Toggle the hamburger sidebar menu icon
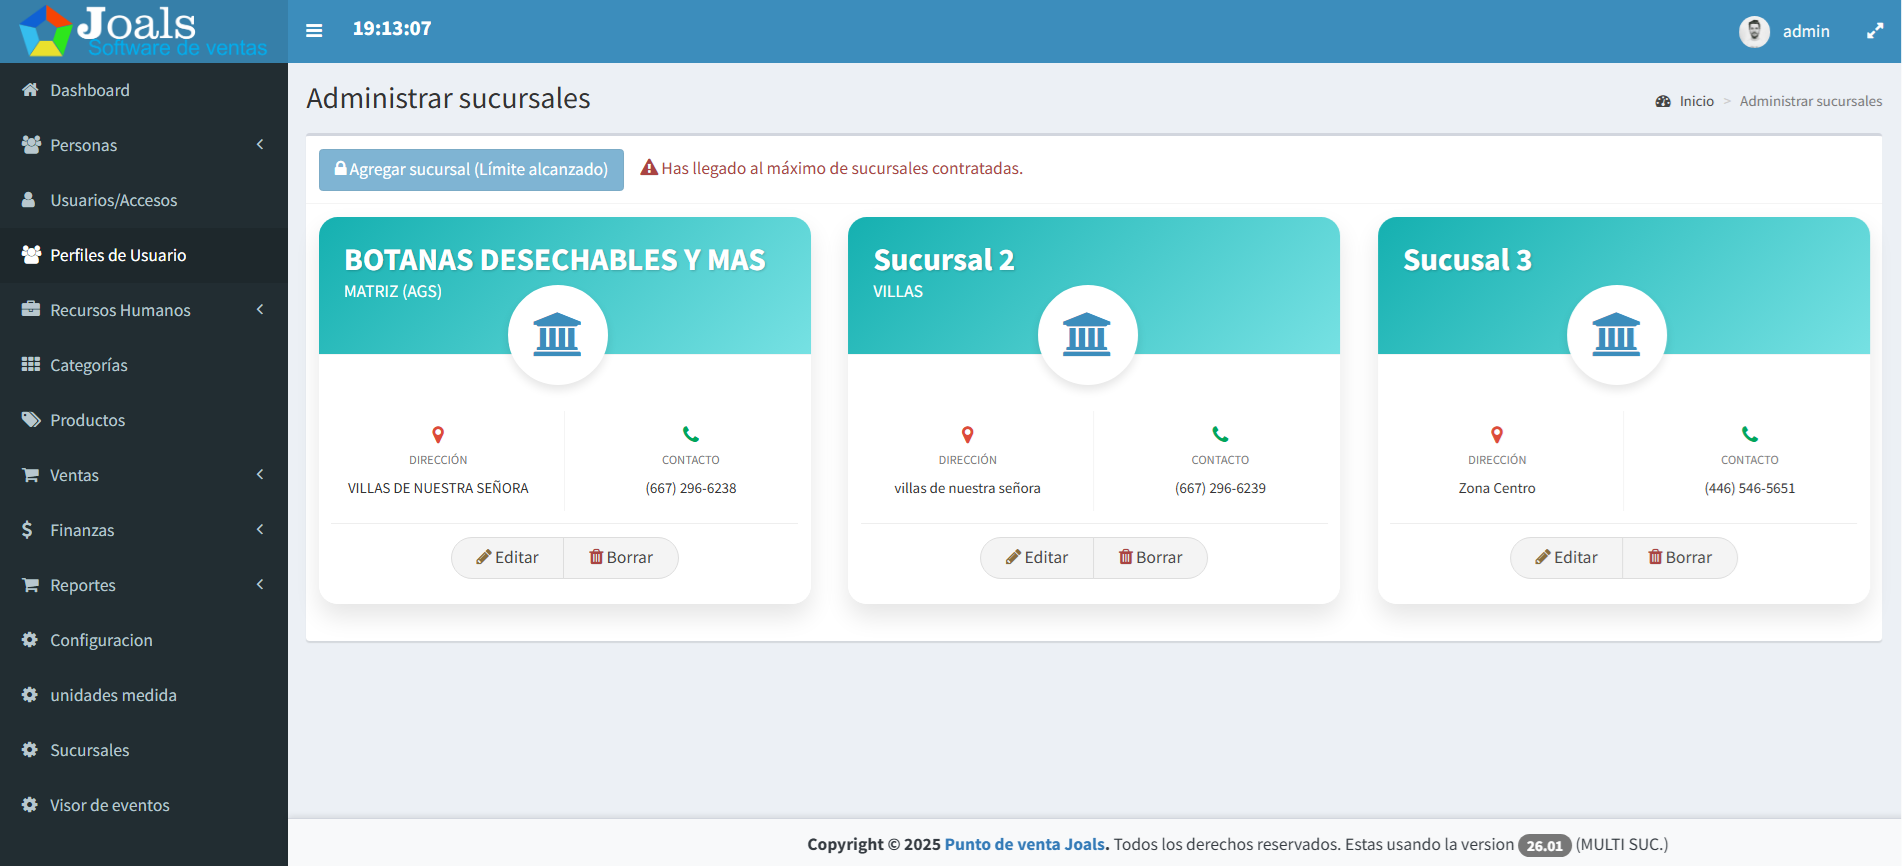 pyautogui.click(x=314, y=30)
